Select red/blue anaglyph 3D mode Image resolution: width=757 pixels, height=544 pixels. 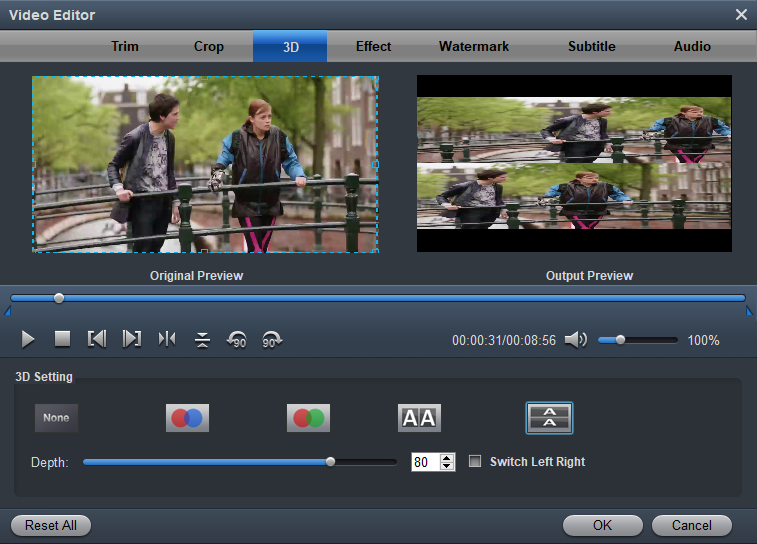click(x=187, y=418)
